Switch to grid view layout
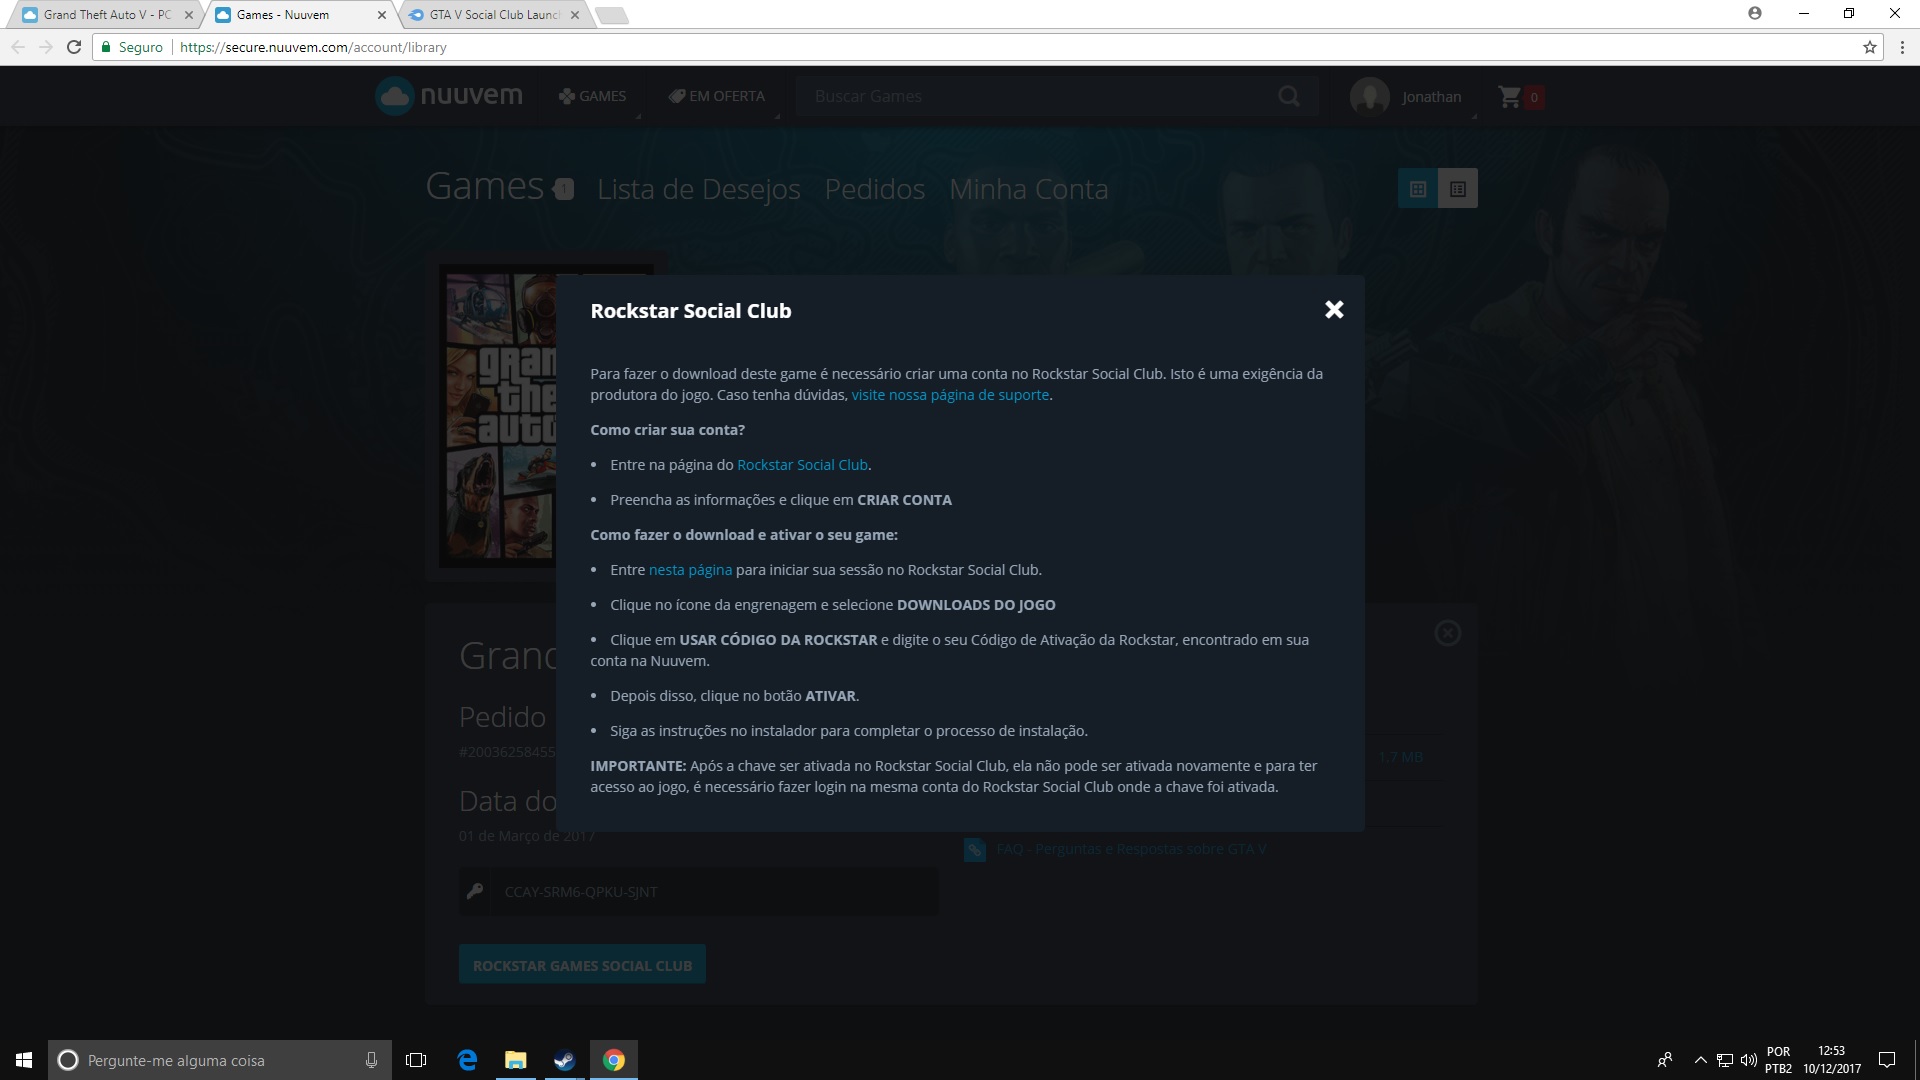1920x1080 pixels. point(1417,189)
